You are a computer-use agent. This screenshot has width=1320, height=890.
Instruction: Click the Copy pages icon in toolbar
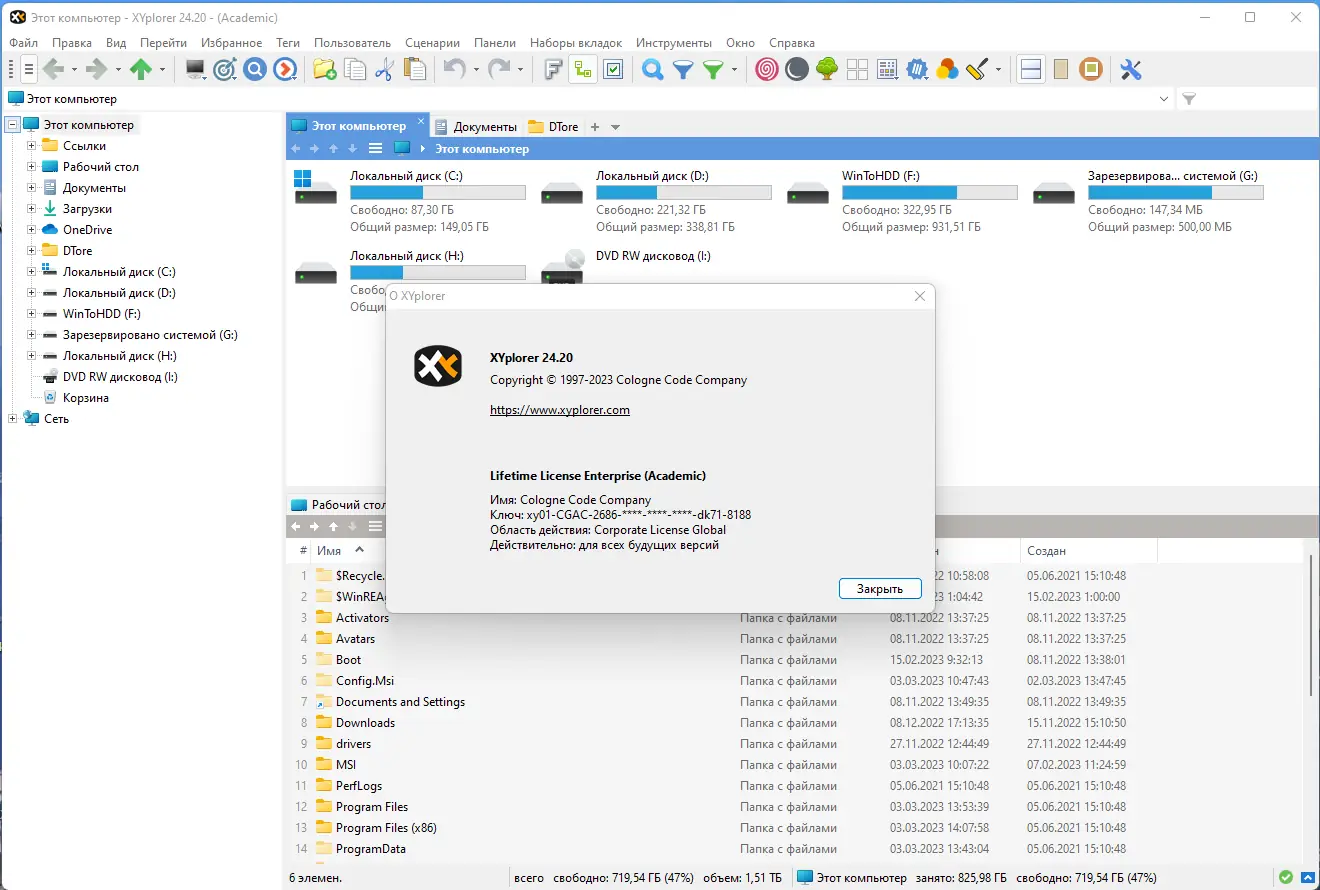(x=355, y=69)
